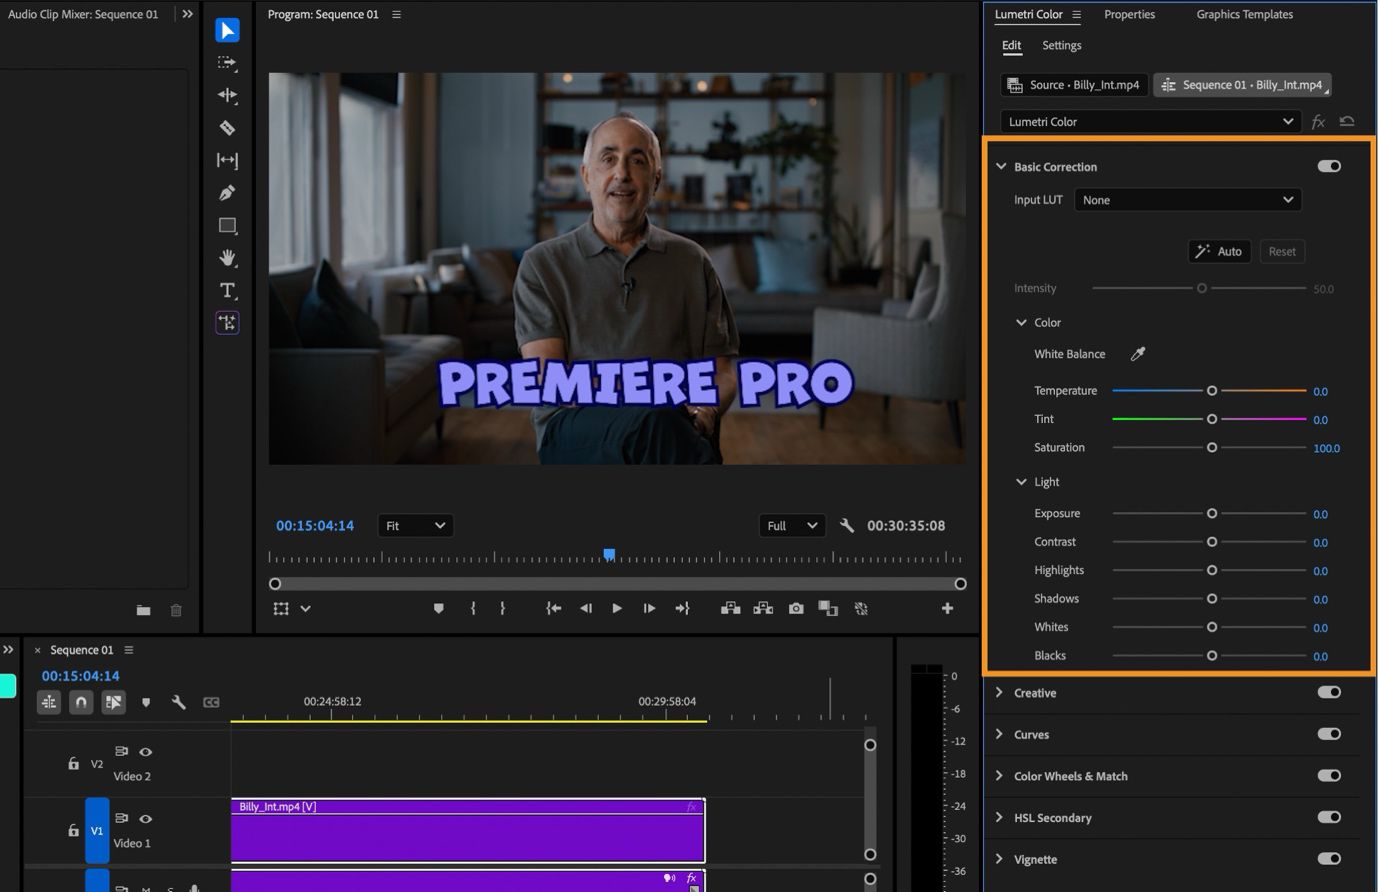Viewport: 1380px width, 892px height.
Task: Toggle visibility of the Video 2 track
Action: [x=145, y=751]
